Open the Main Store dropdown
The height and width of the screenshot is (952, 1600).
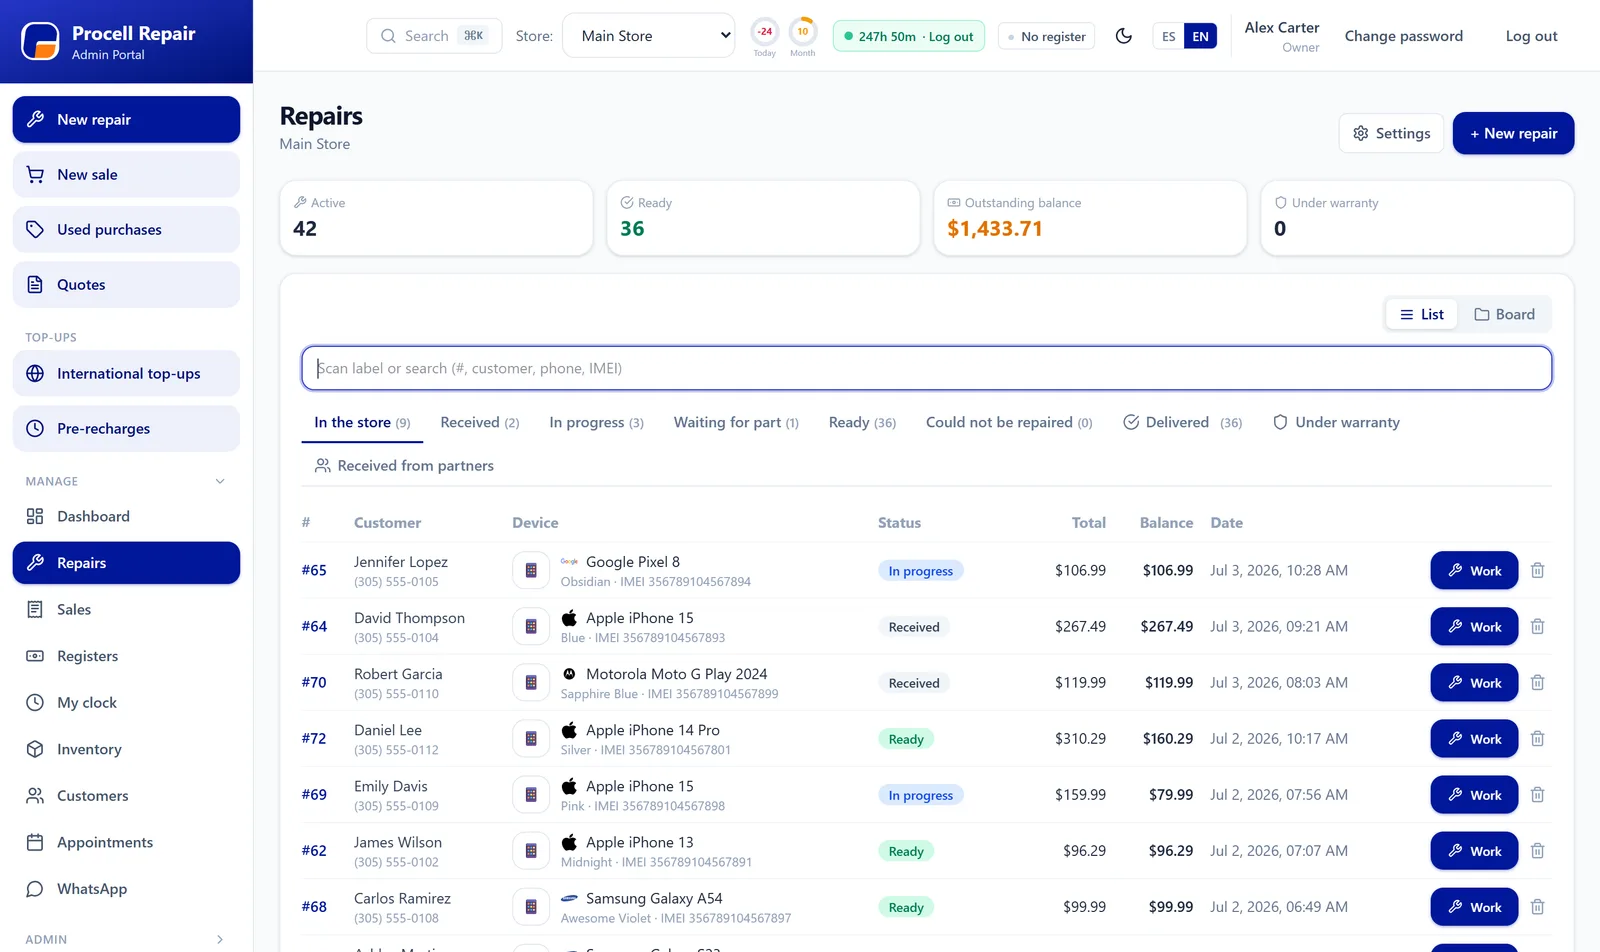[649, 36]
